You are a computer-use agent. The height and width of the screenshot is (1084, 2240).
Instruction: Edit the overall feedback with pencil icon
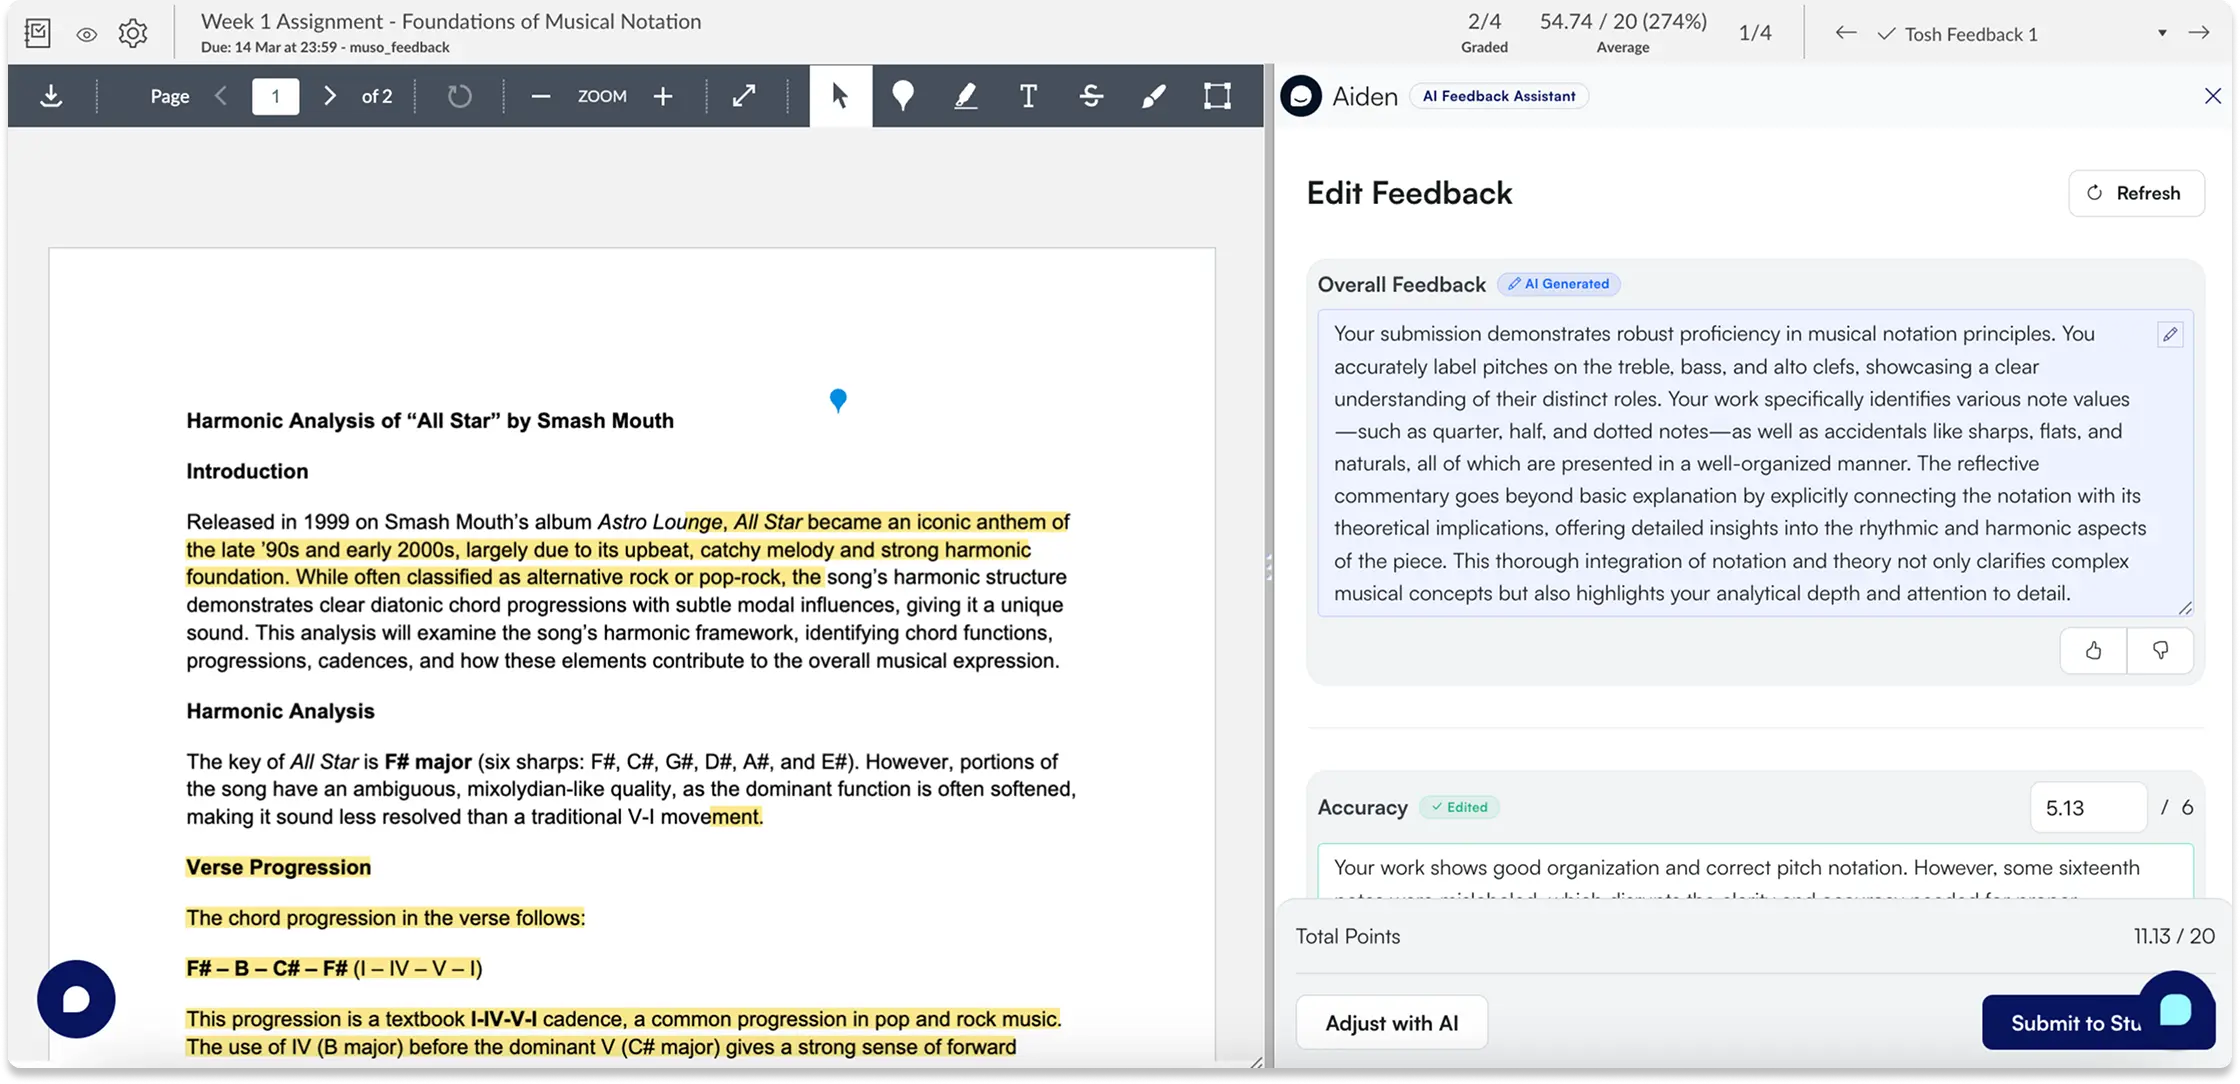coord(2170,335)
